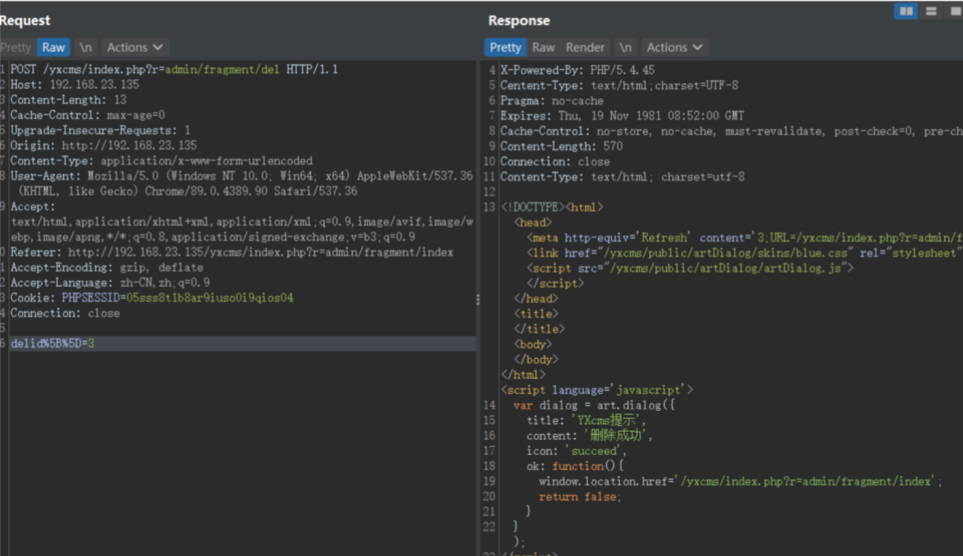Select the Request panel Pretty tab

16,47
